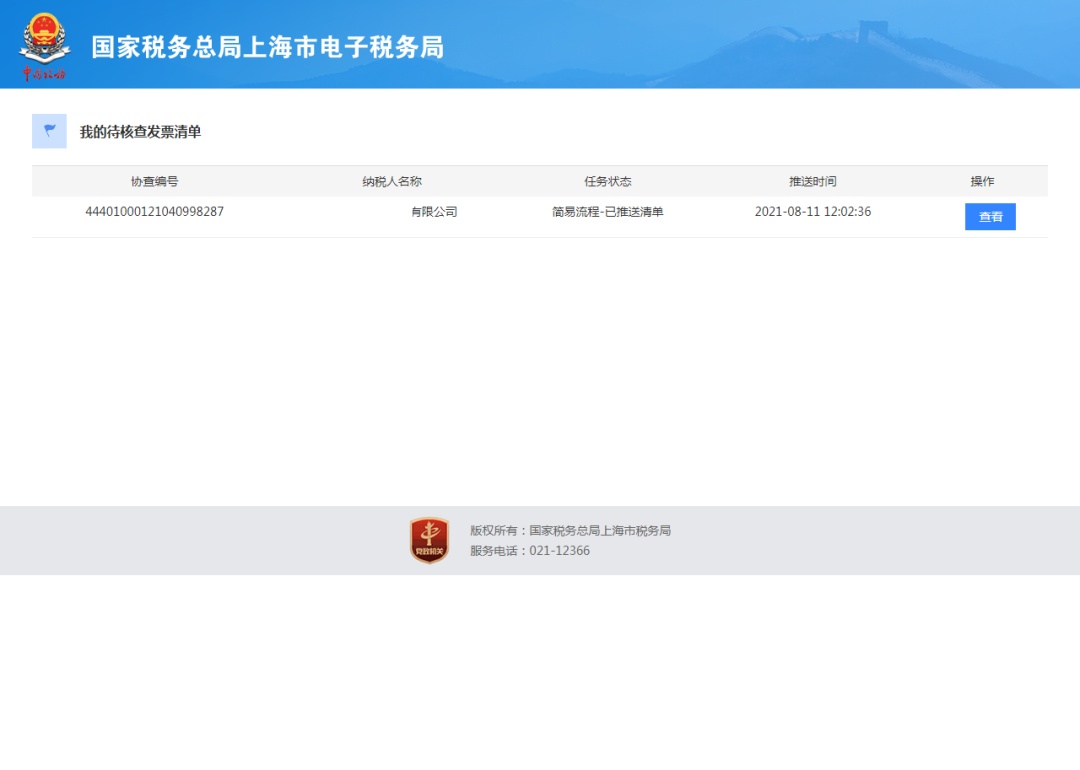Click the 有限公司 taxpayer name cell
Image resolution: width=1080 pixels, height=770 pixels.
tap(434, 212)
